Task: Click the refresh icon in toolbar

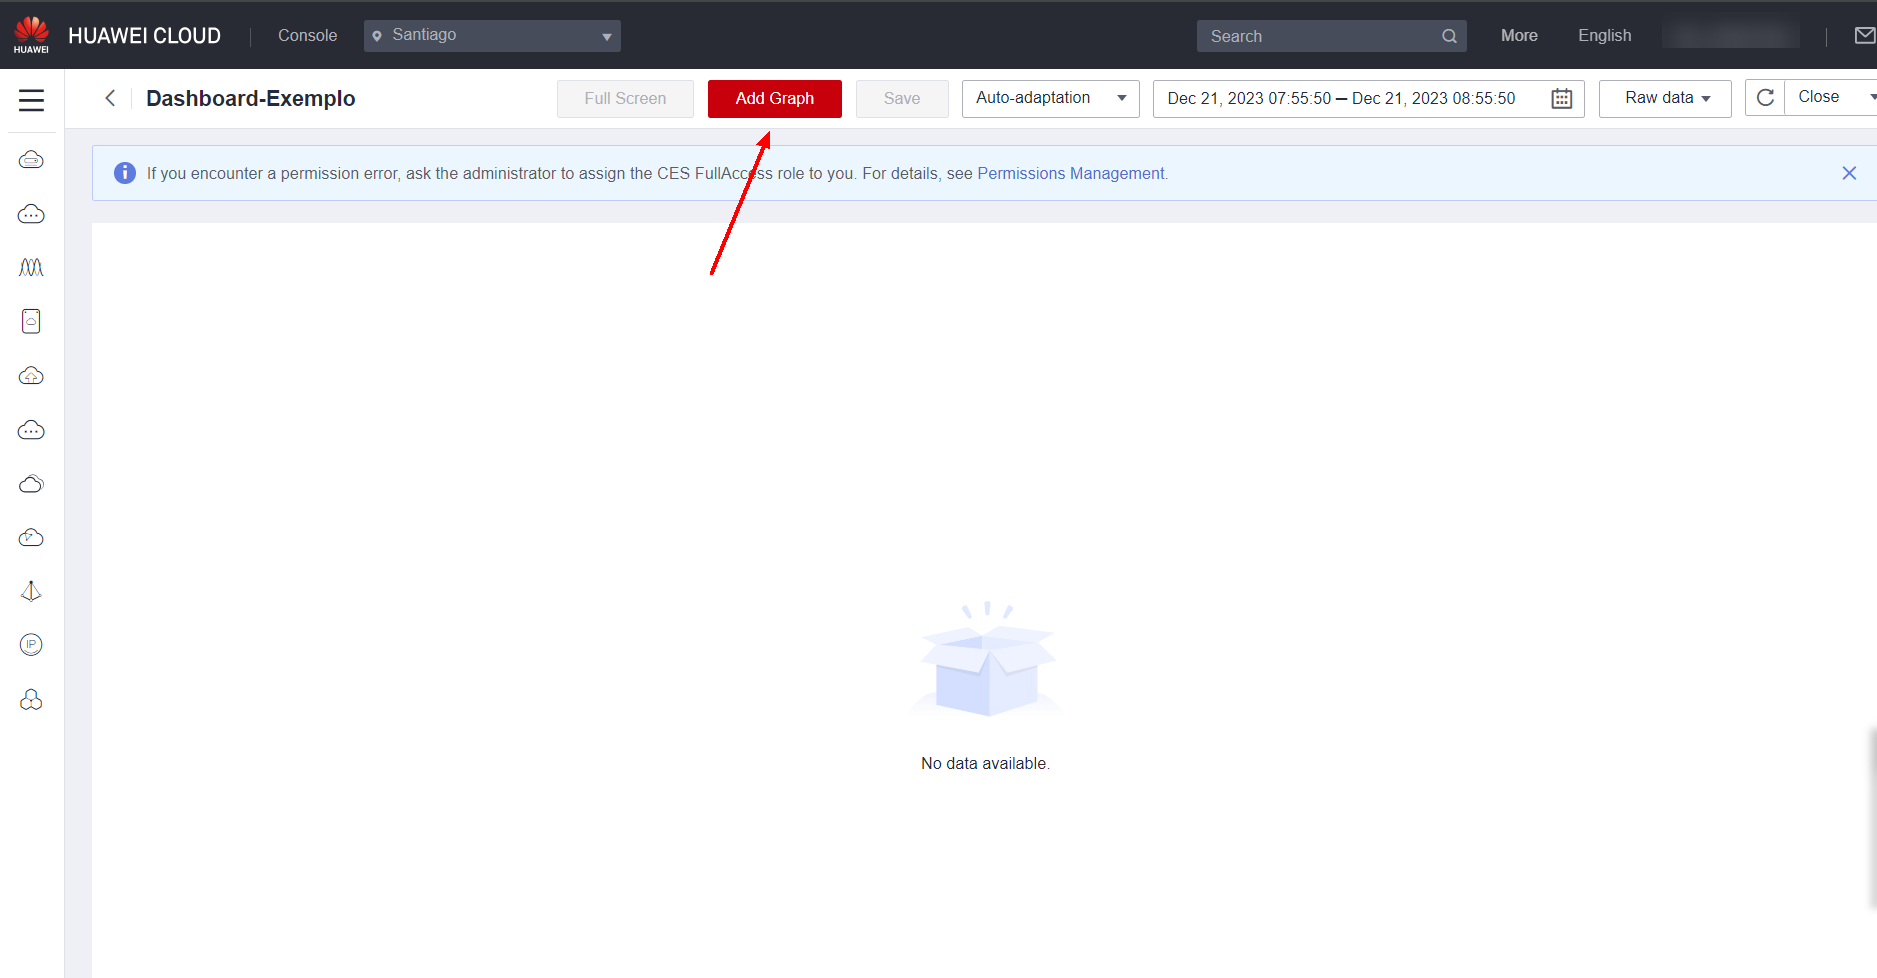Action: [x=1765, y=98]
